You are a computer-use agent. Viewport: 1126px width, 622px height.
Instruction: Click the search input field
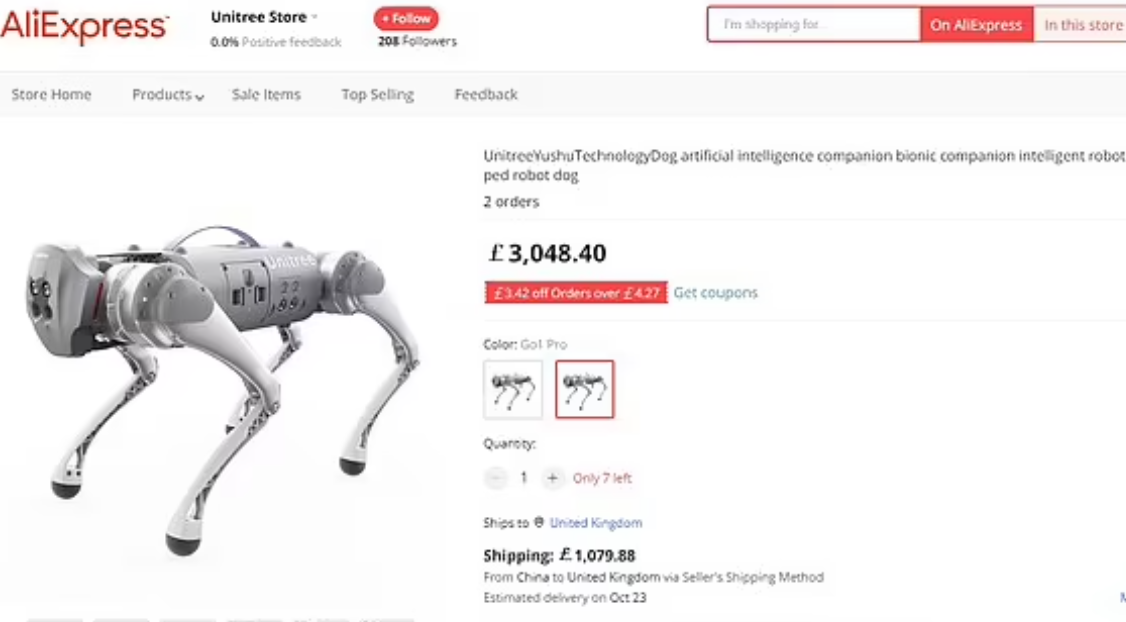click(814, 24)
